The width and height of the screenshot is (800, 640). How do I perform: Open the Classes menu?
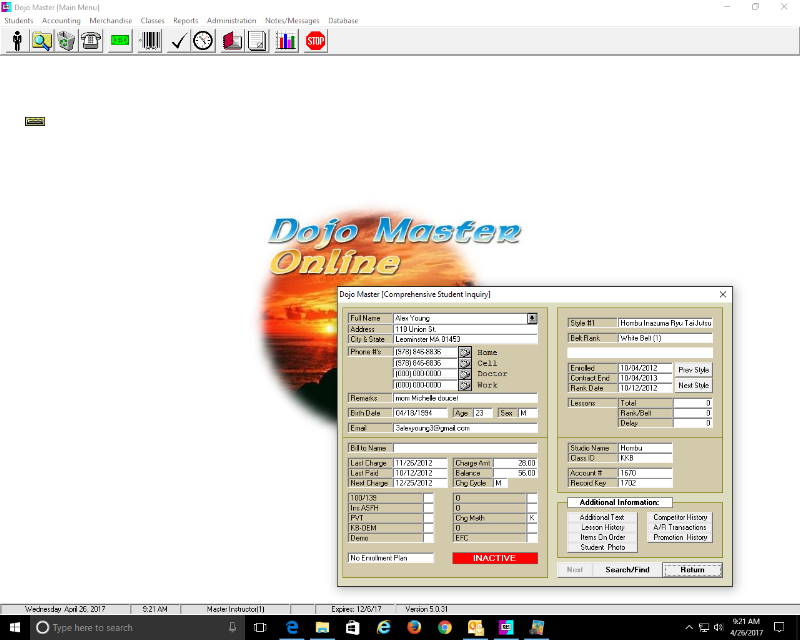coord(153,20)
